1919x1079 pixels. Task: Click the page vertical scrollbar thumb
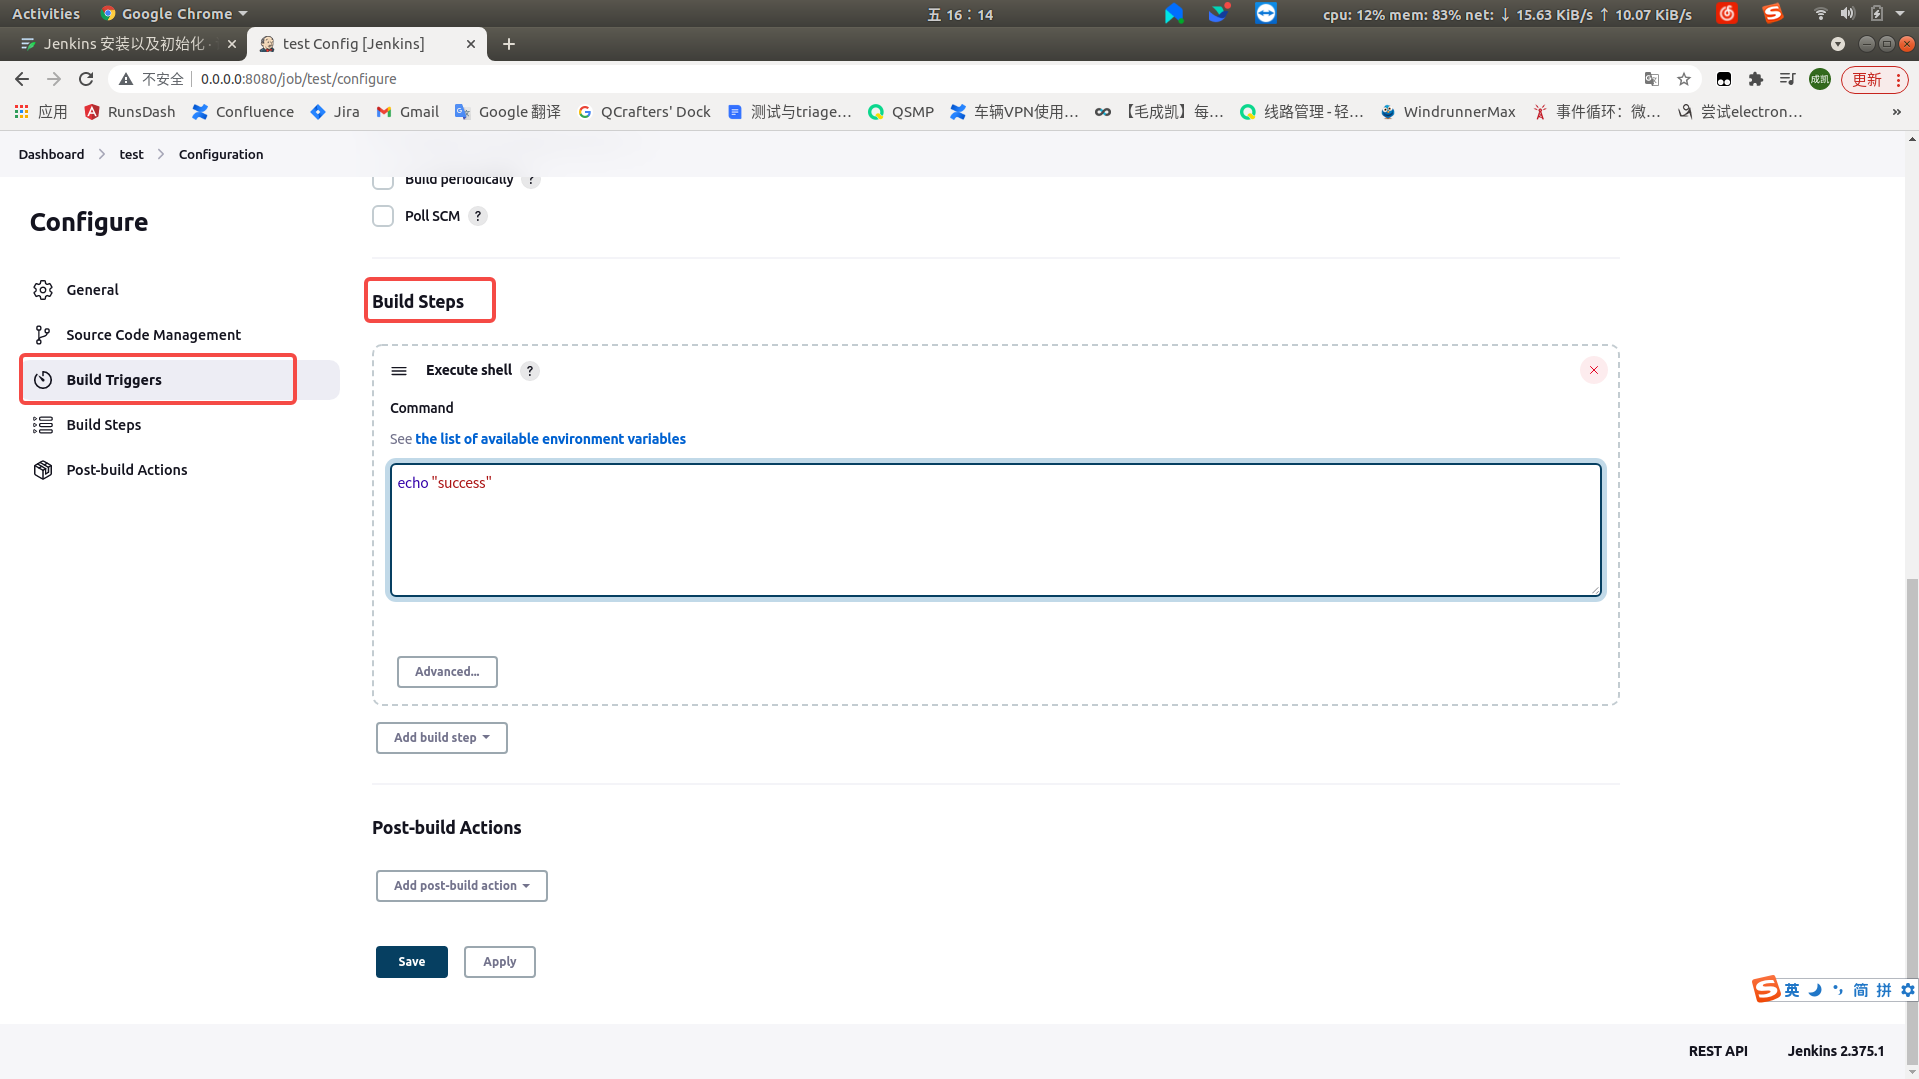click(1912, 820)
